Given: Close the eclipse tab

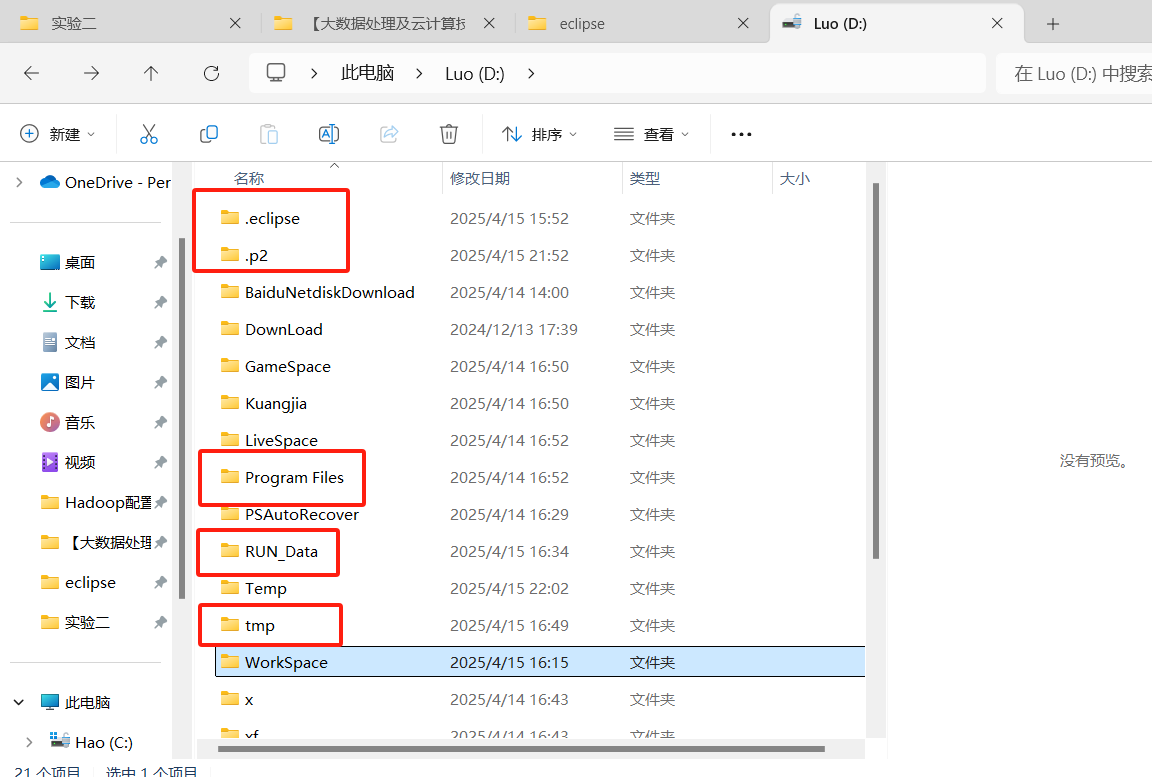Looking at the screenshot, I should (x=744, y=24).
